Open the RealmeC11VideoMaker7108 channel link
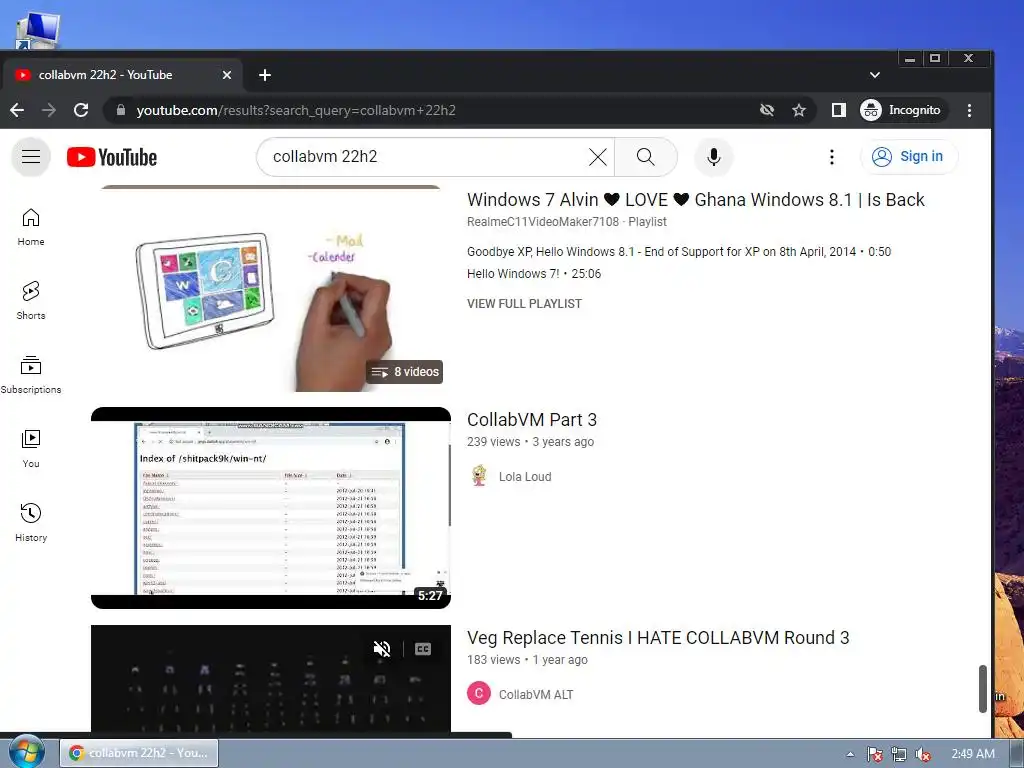This screenshot has width=1024, height=768. [x=543, y=222]
